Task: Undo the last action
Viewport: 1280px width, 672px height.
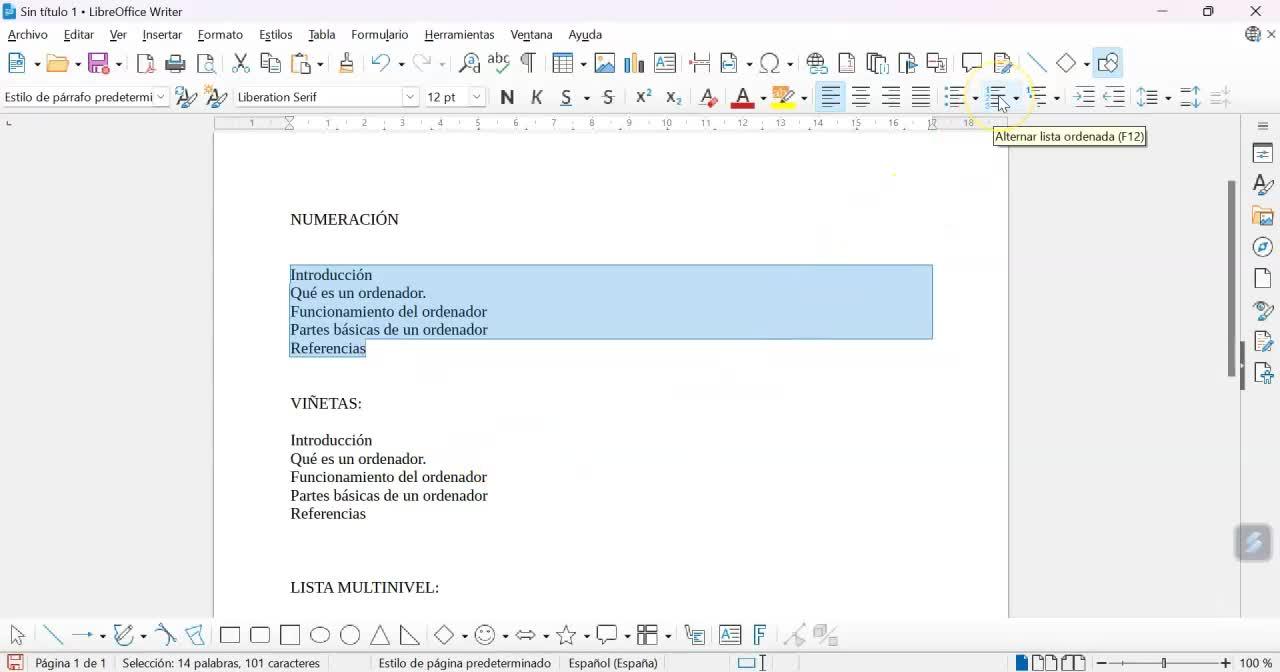Action: [x=381, y=63]
